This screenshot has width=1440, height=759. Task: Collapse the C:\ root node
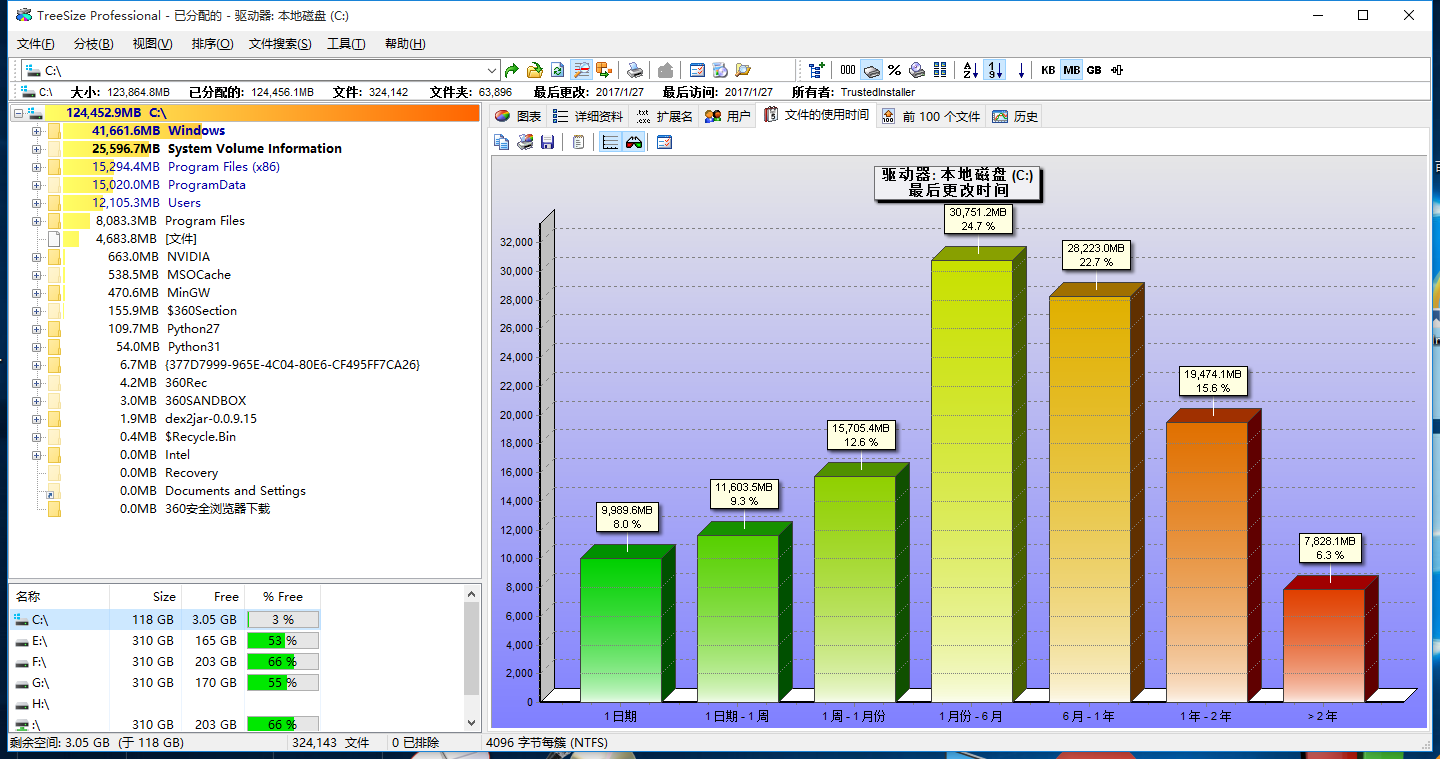point(19,113)
